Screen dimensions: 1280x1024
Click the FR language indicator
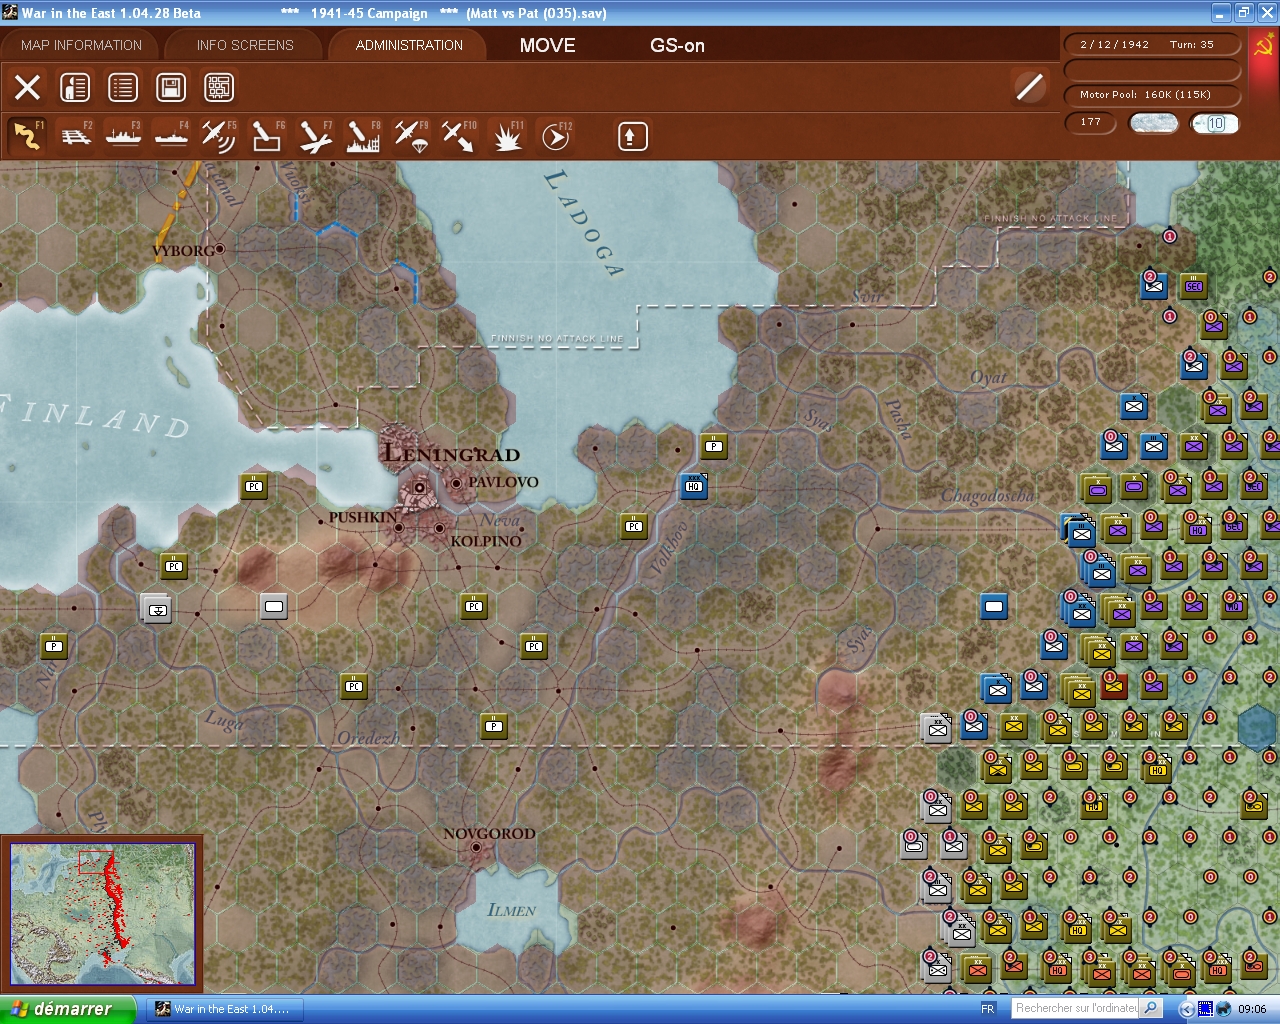(x=988, y=1009)
